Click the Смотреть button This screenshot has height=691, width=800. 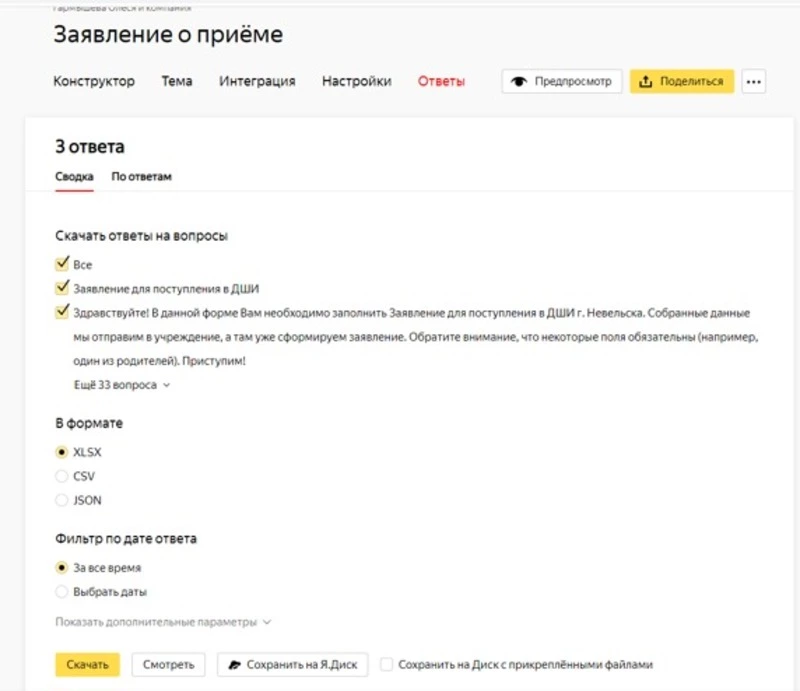click(x=168, y=664)
